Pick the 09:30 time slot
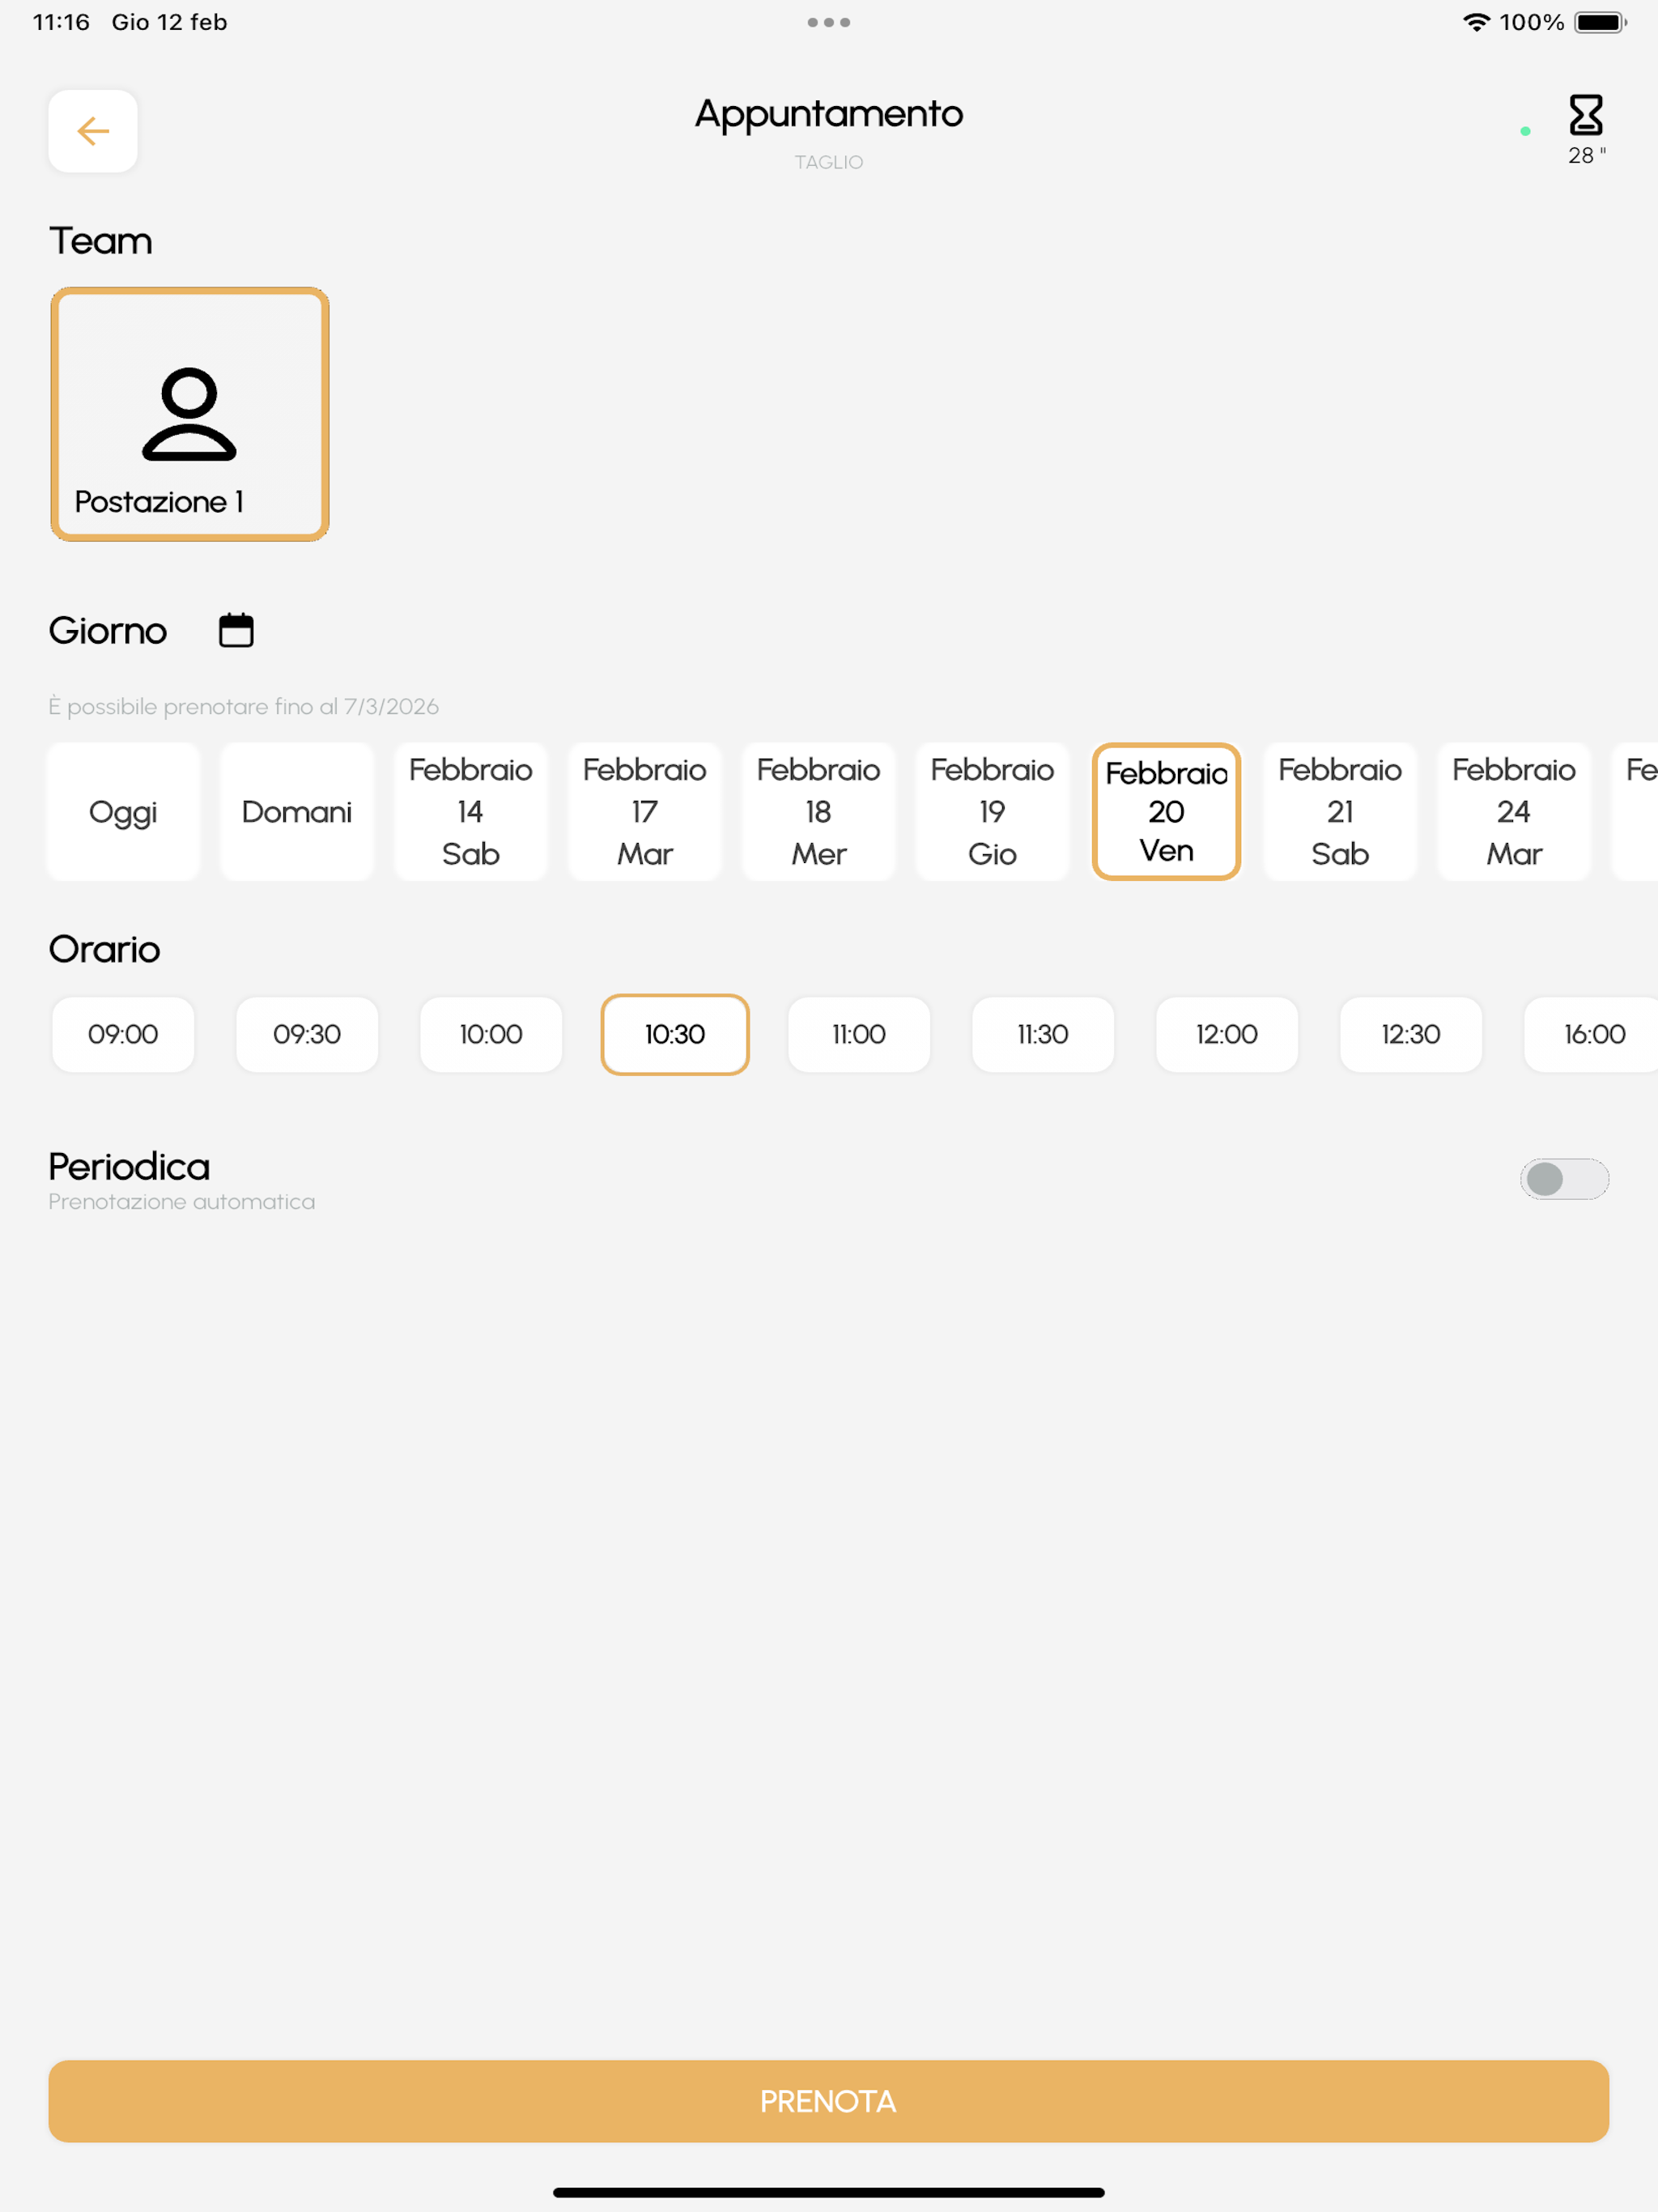This screenshot has height=2212, width=1658. click(307, 1034)
